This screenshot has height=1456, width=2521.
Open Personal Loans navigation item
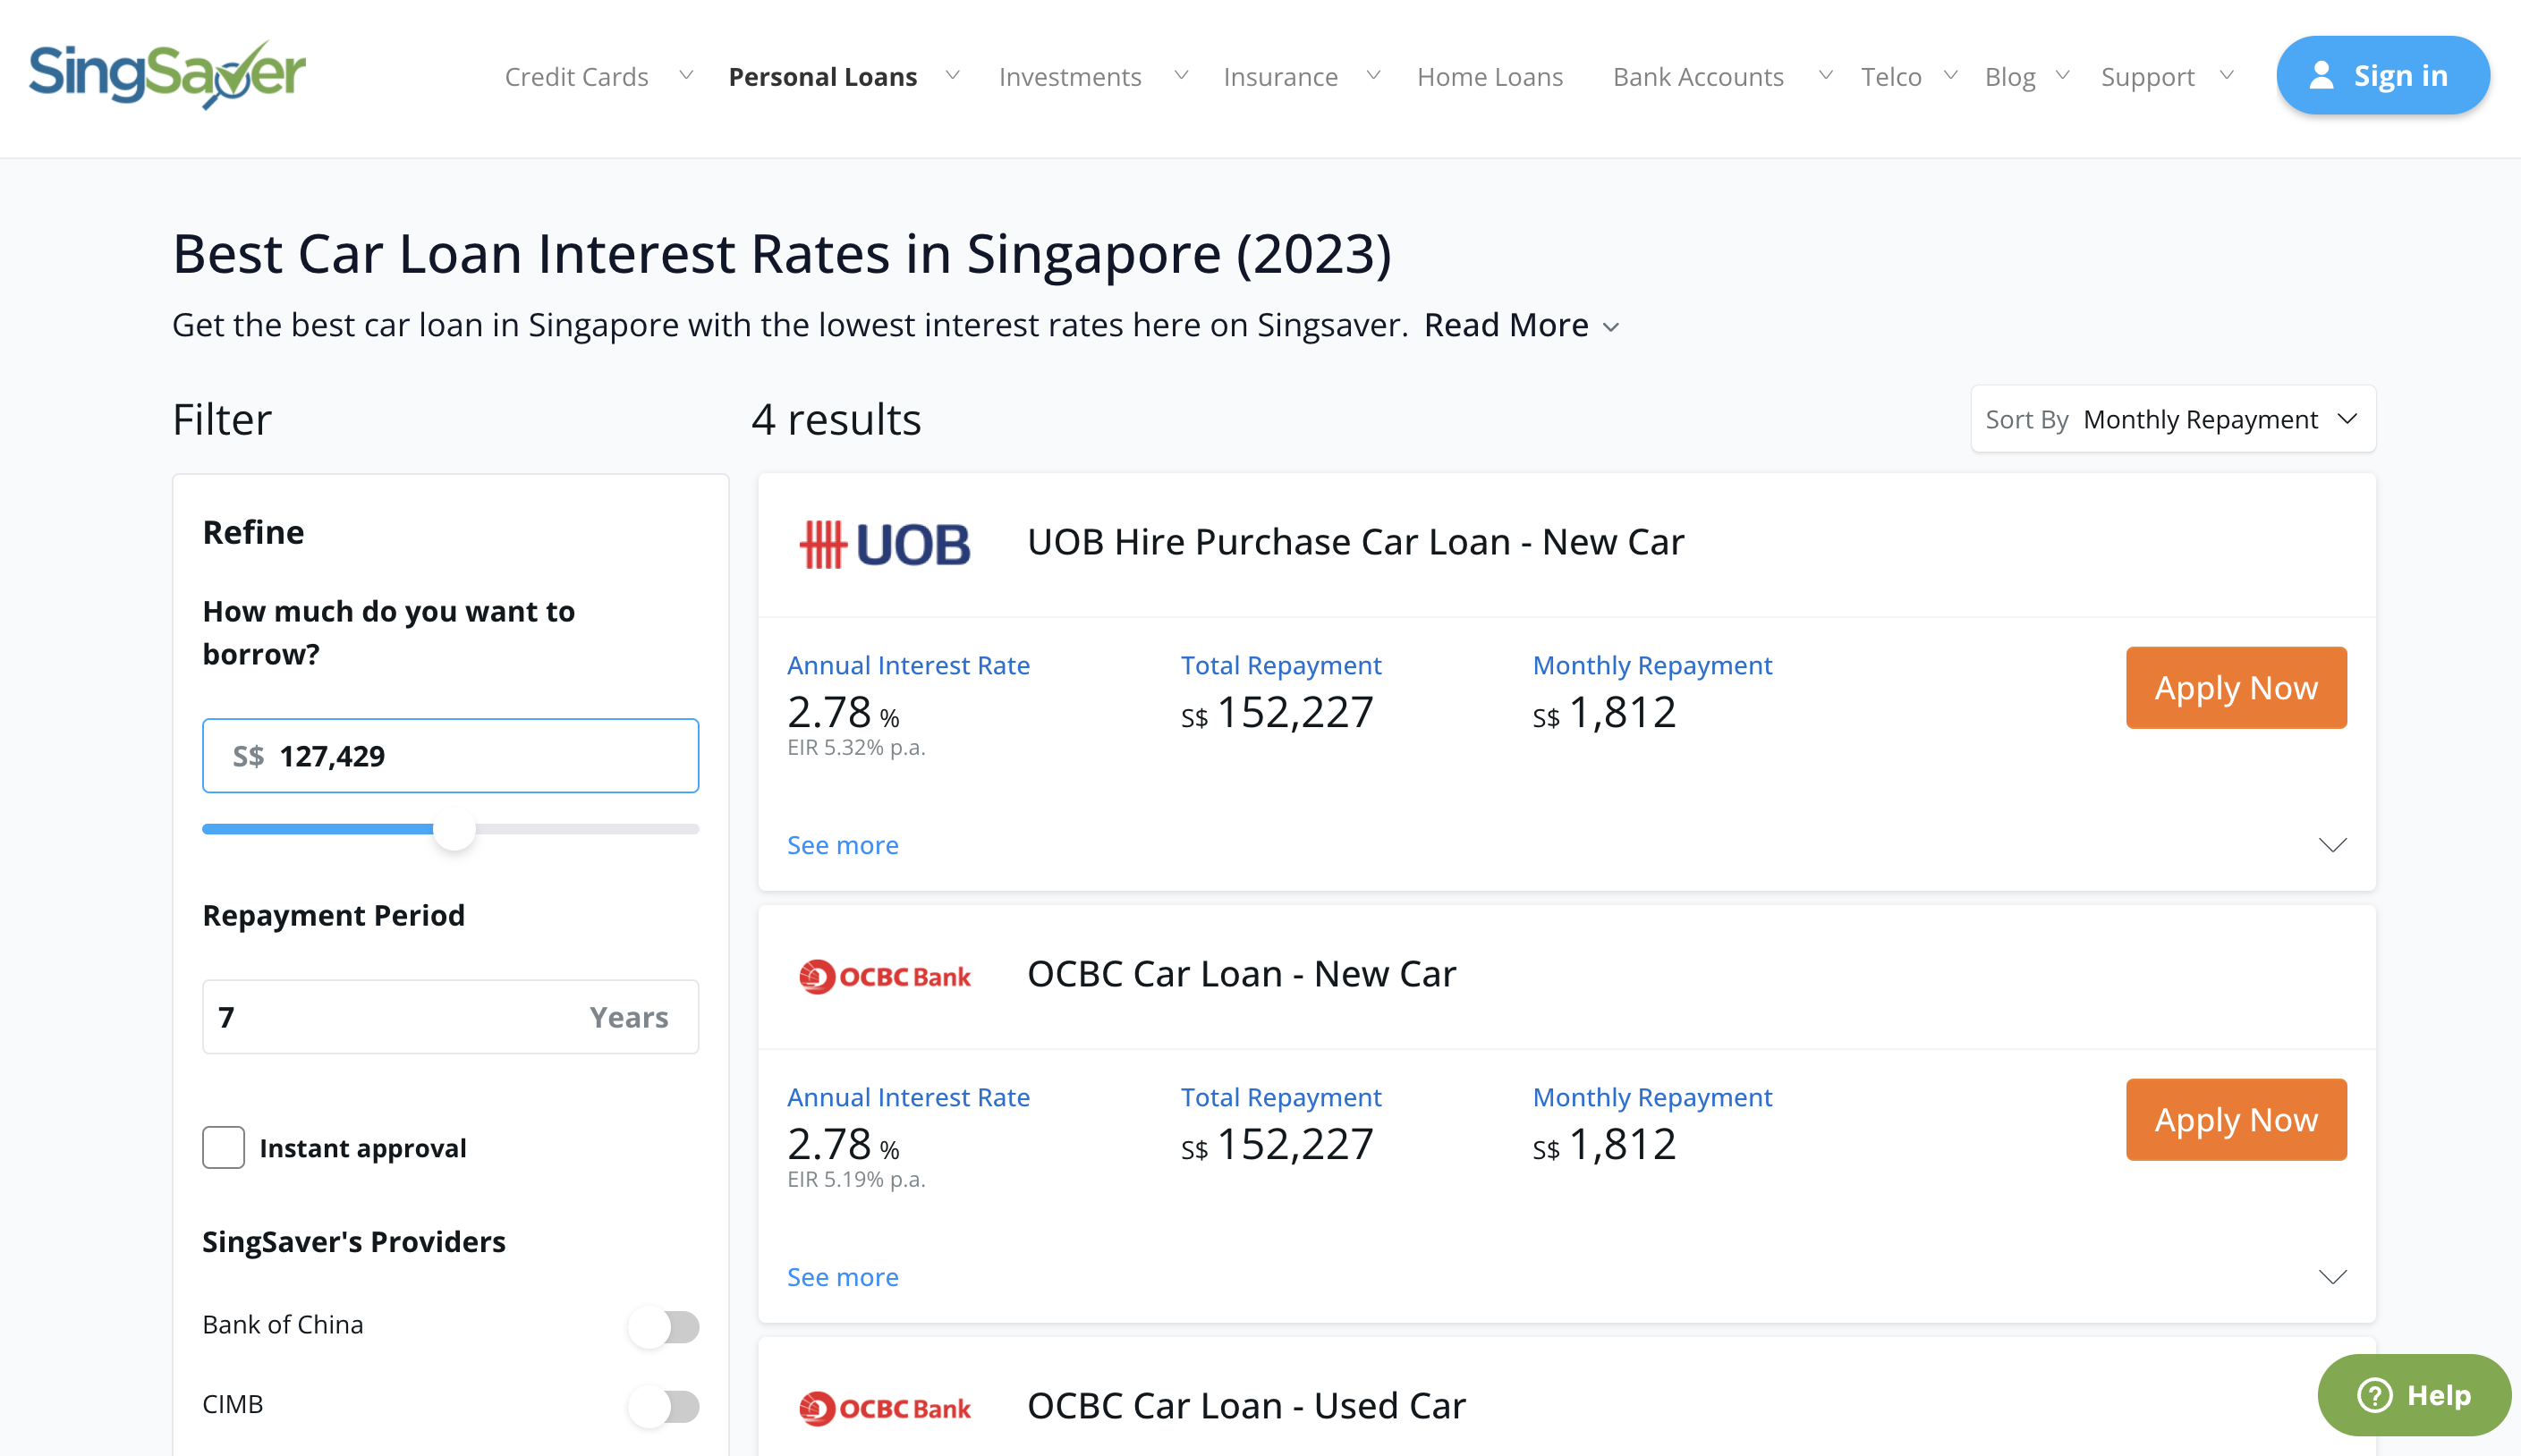822,76
